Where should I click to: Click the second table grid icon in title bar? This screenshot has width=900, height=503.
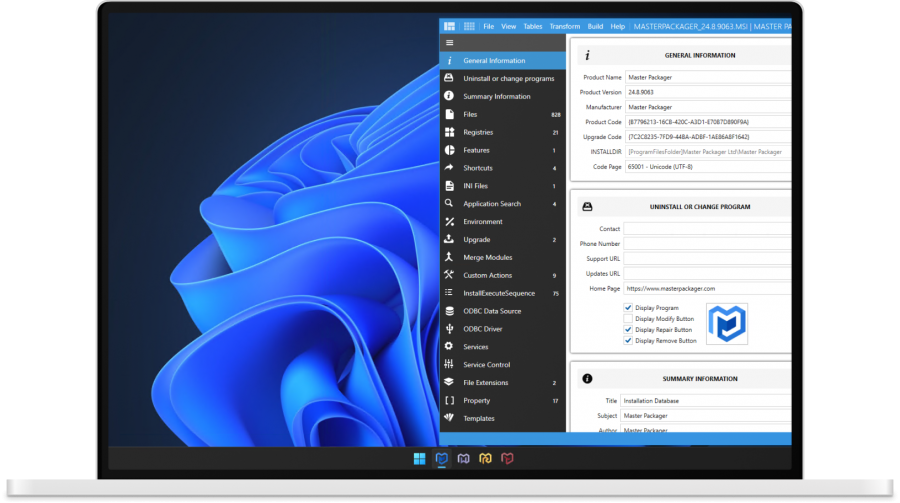[469, 26]
